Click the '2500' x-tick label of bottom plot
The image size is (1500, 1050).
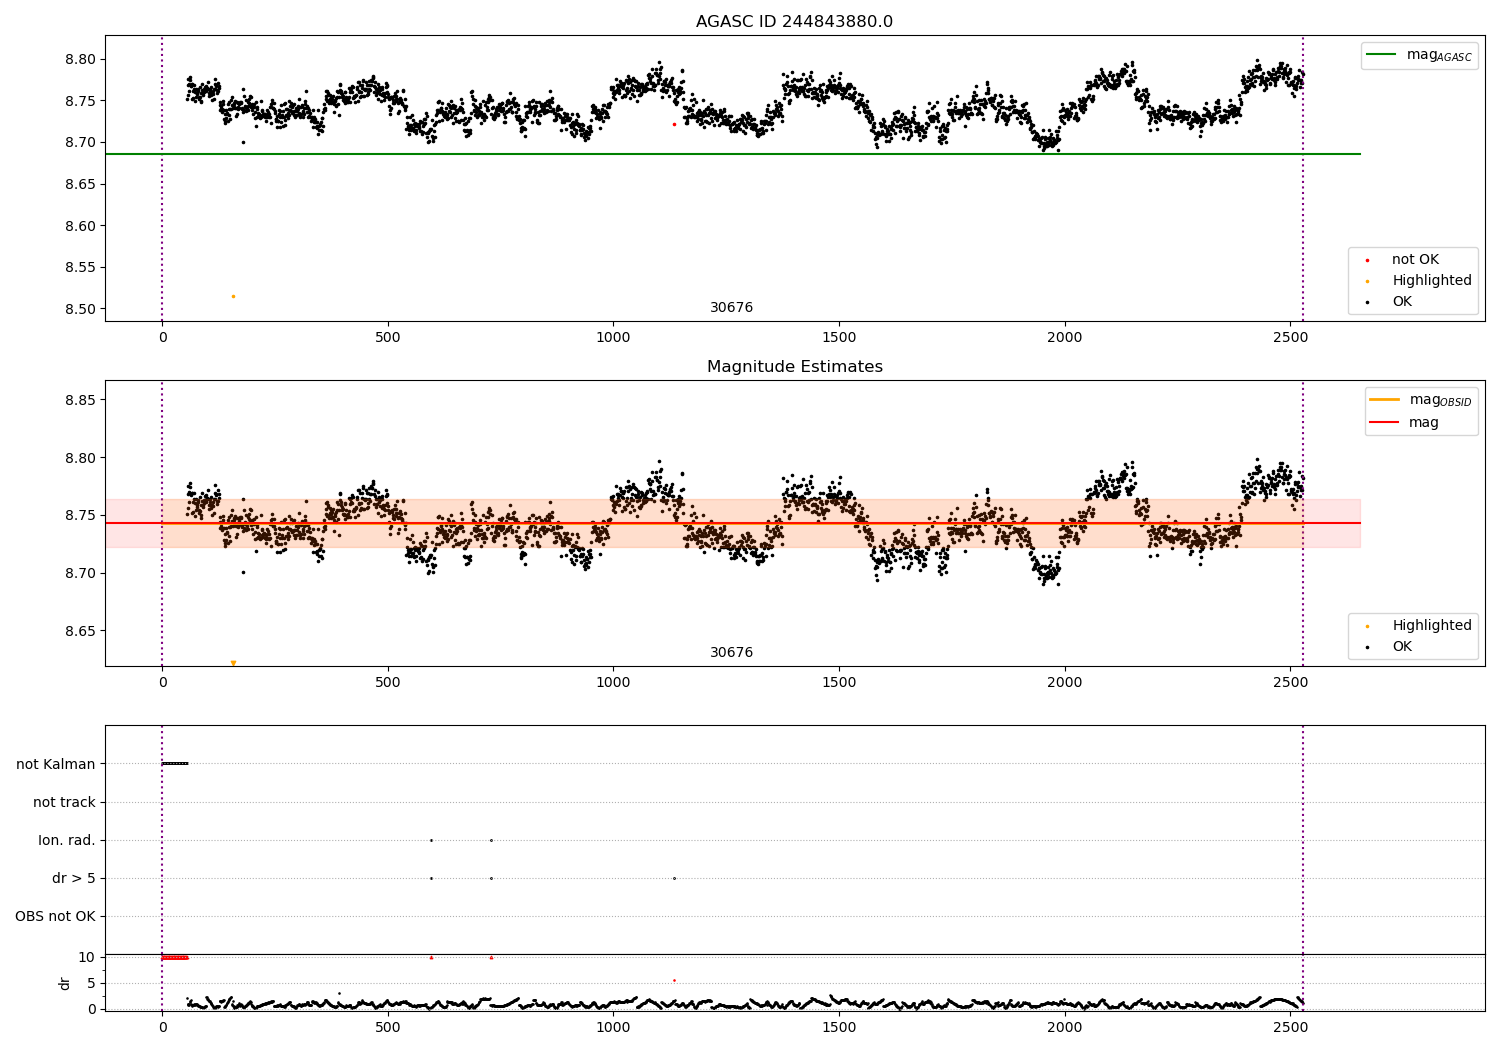coord(1290,1027)
